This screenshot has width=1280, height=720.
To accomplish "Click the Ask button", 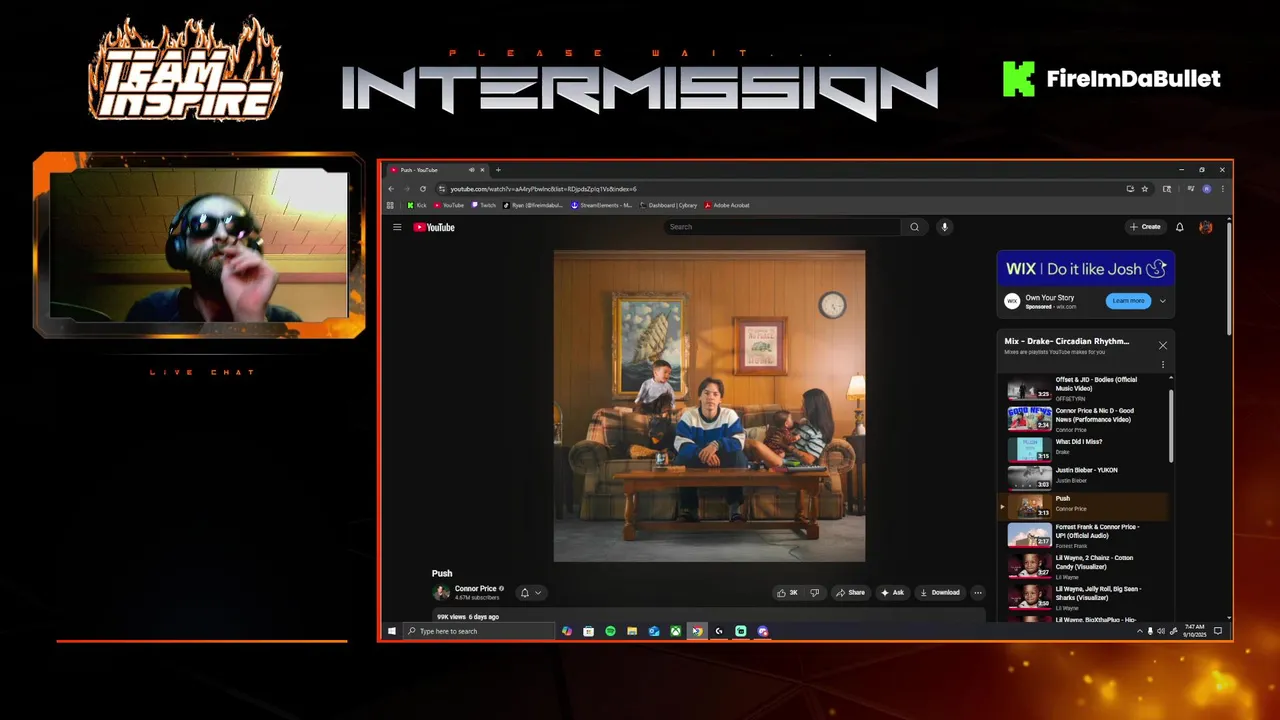I will [892, 592].
